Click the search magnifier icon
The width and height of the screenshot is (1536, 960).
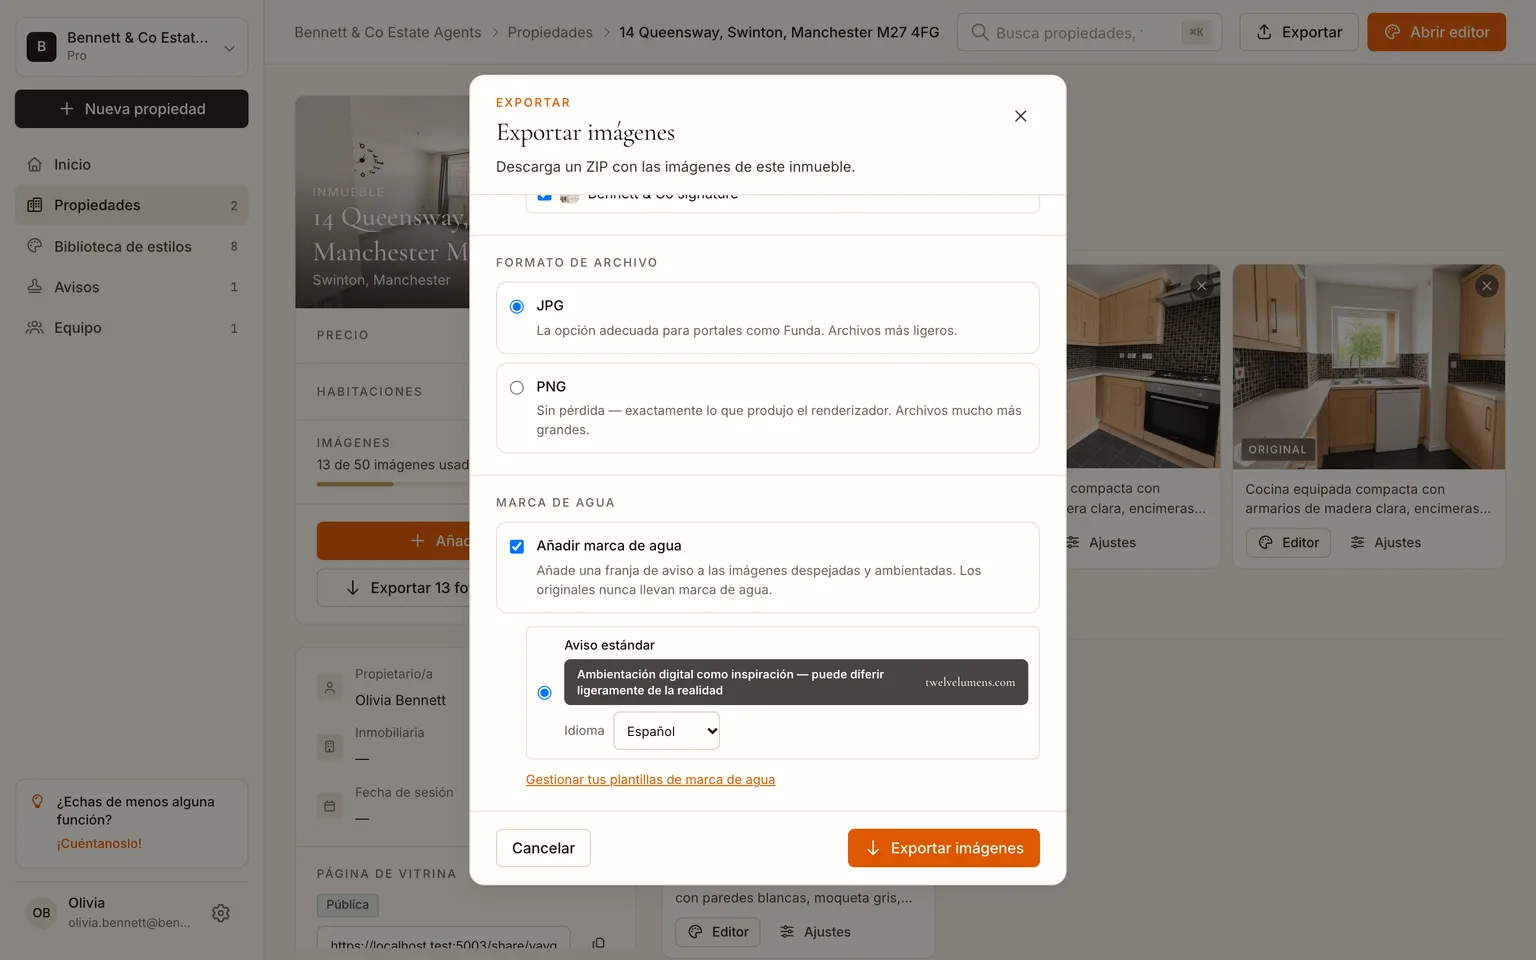coord(980,33)
